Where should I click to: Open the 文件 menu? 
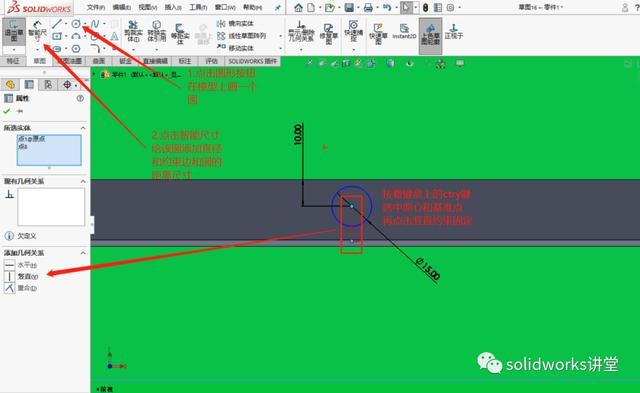(96, 7)
